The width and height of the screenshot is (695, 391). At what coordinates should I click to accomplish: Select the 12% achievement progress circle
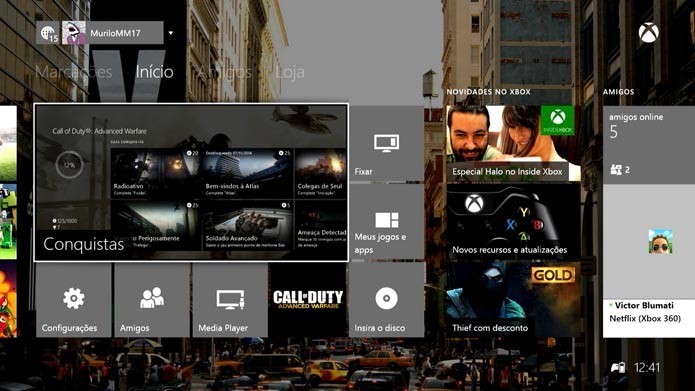point(69,165)
